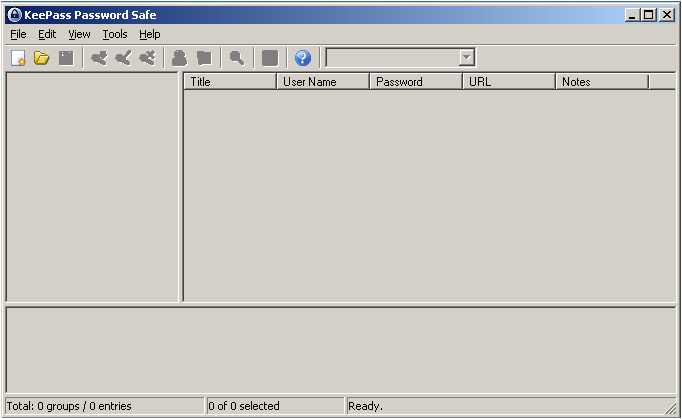Sort by the Notes column header
The width and height of the screenshot is (682, 419).
pos(602,82)
